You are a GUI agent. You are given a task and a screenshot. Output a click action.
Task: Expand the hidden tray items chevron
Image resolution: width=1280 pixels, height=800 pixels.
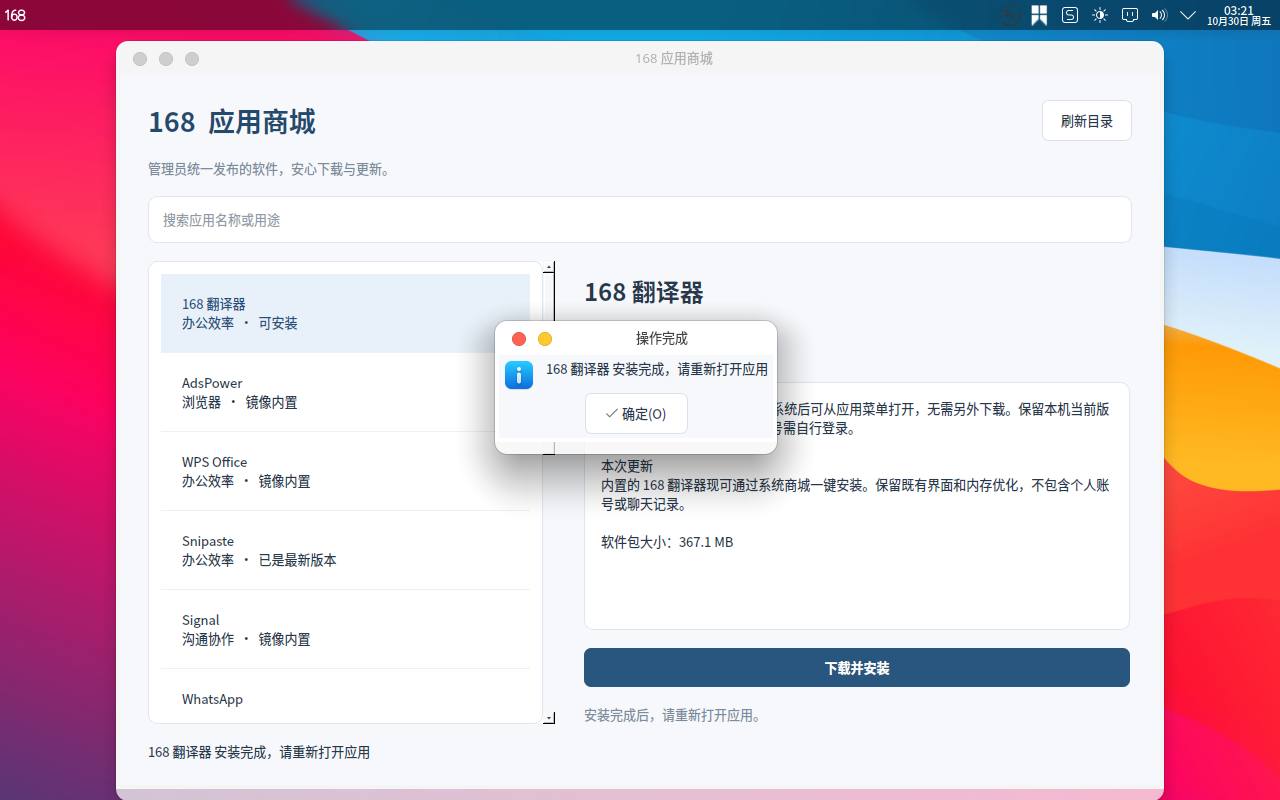pos(1188,15)
